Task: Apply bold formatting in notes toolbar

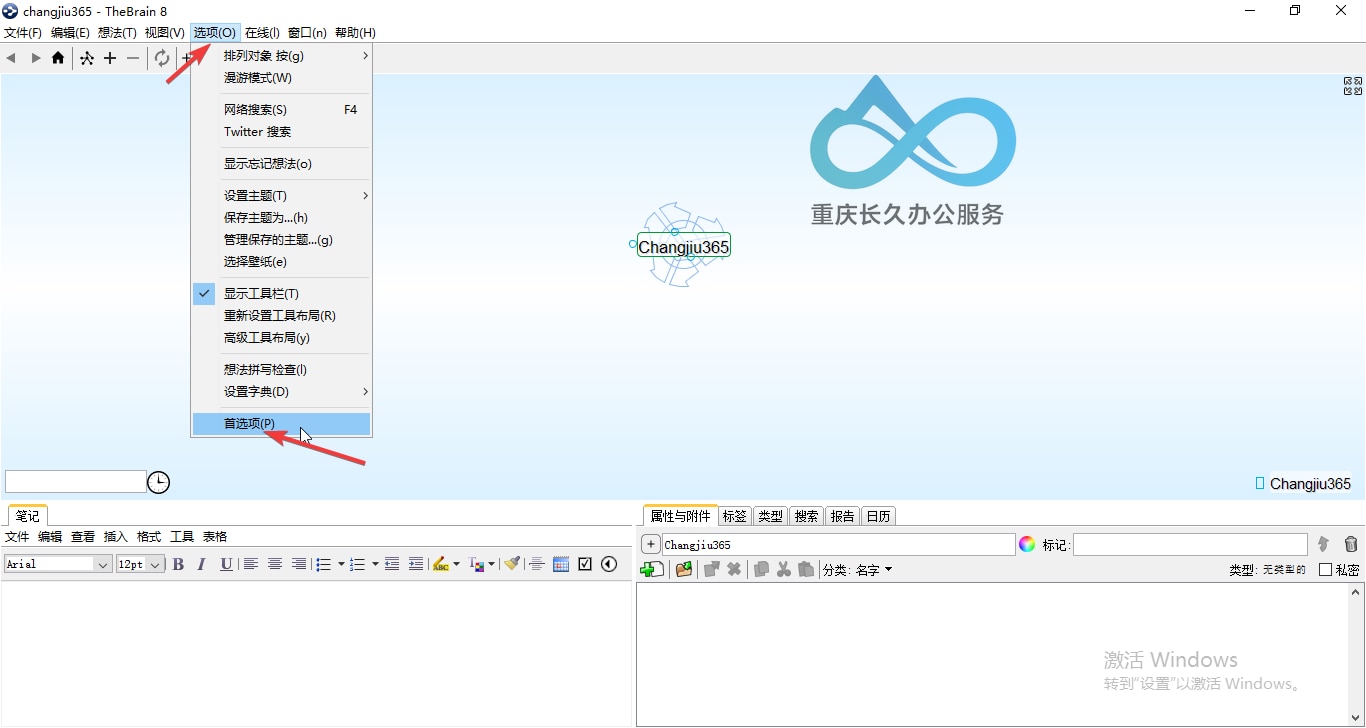Action: point(178,564)
